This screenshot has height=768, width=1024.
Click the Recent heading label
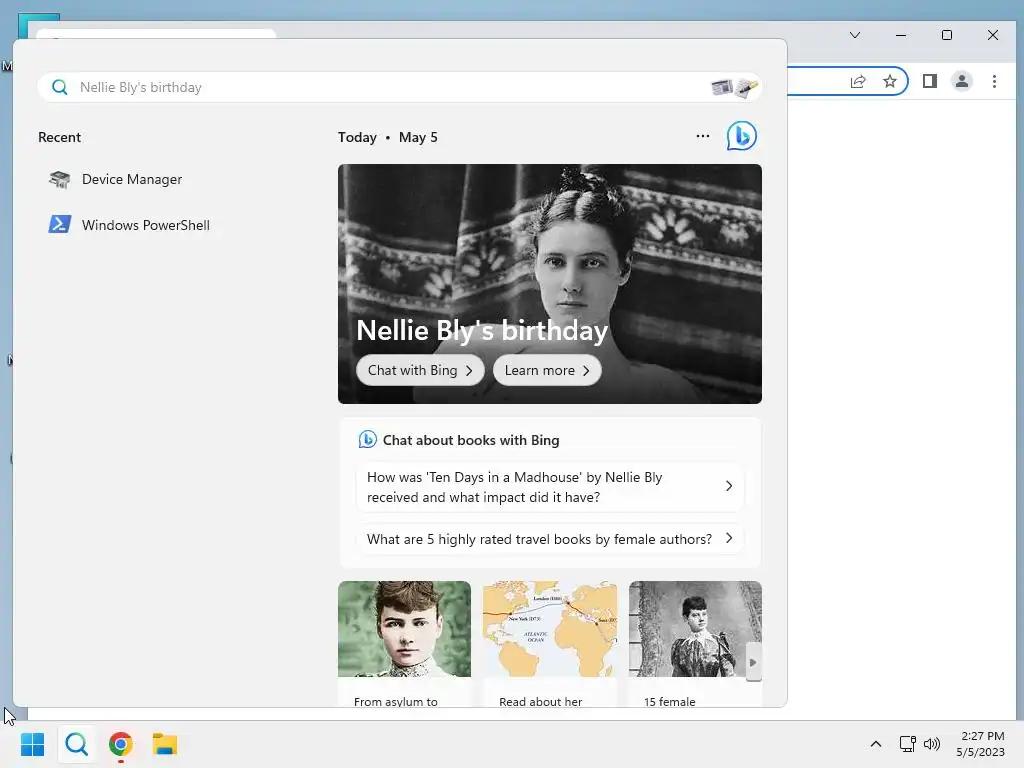click(x=59, y=137)
